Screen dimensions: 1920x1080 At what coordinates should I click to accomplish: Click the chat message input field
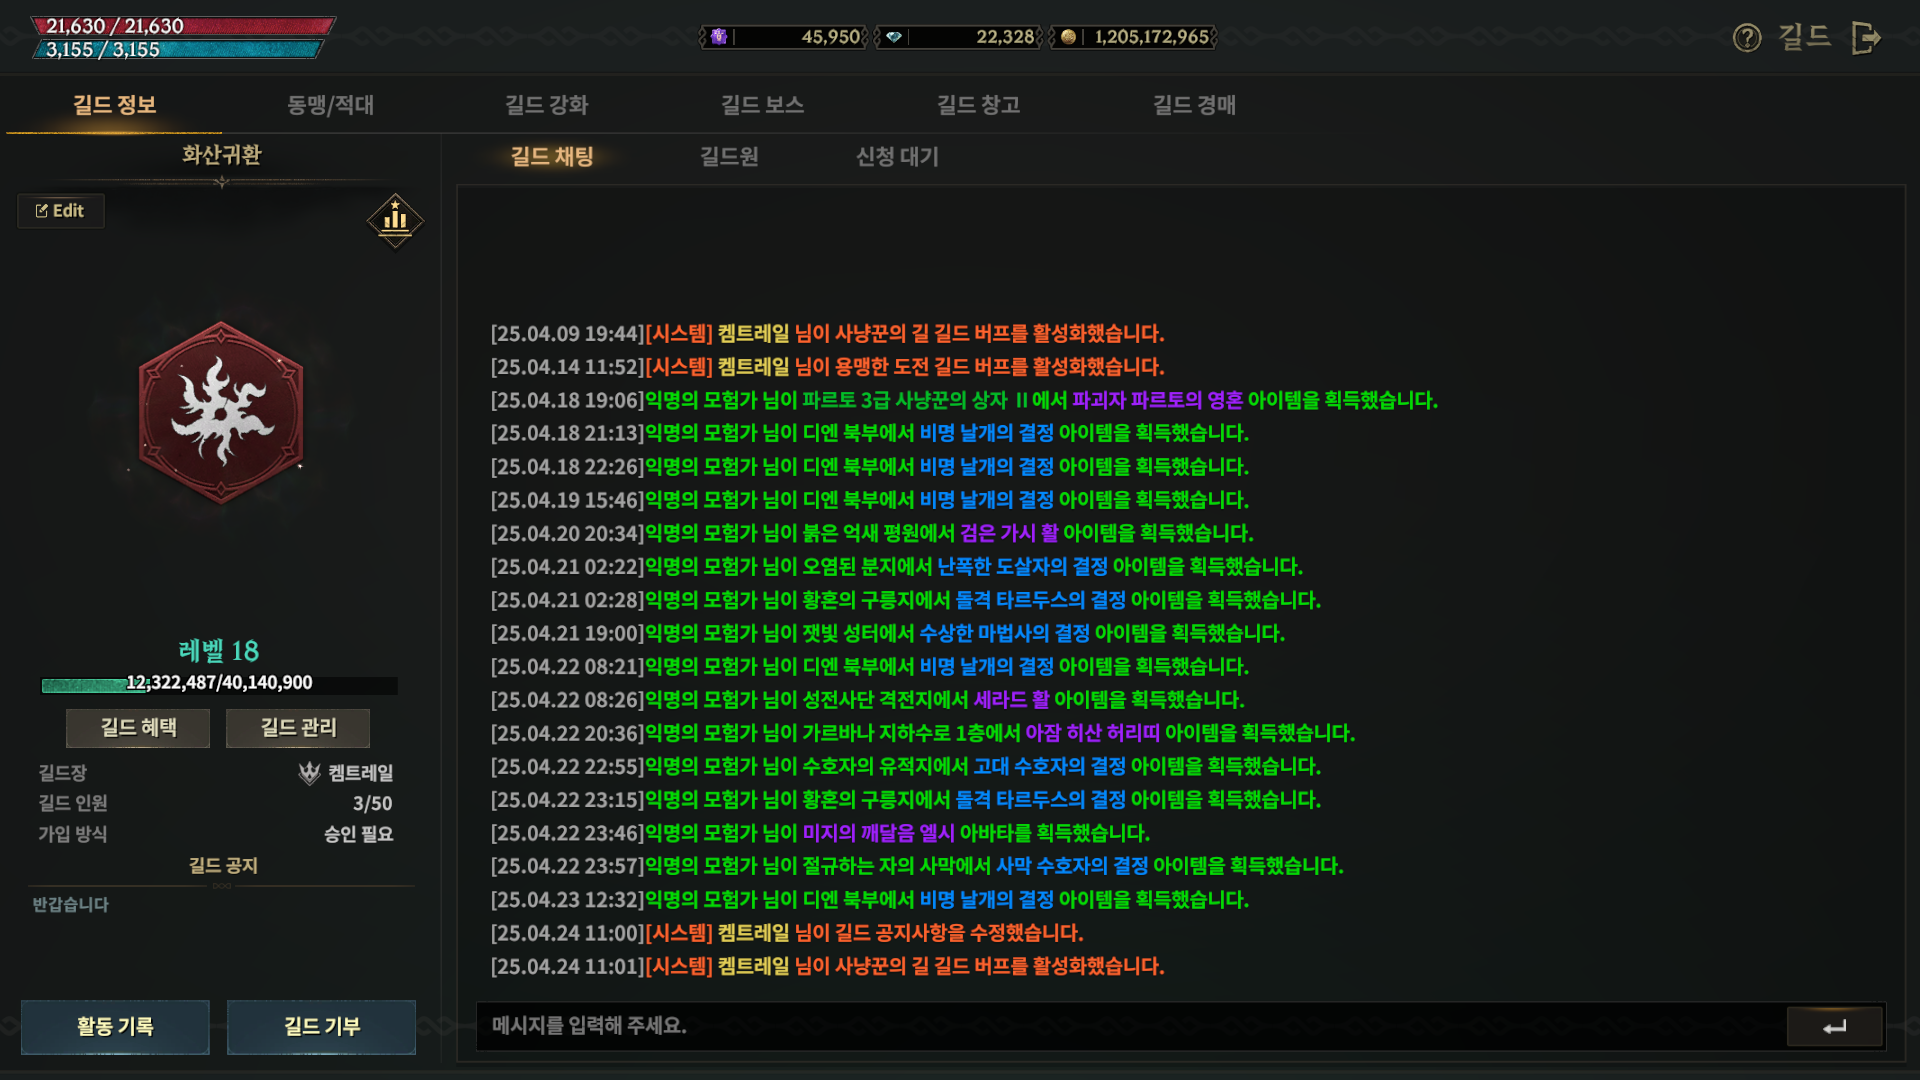click(x=1130, y=1026)
